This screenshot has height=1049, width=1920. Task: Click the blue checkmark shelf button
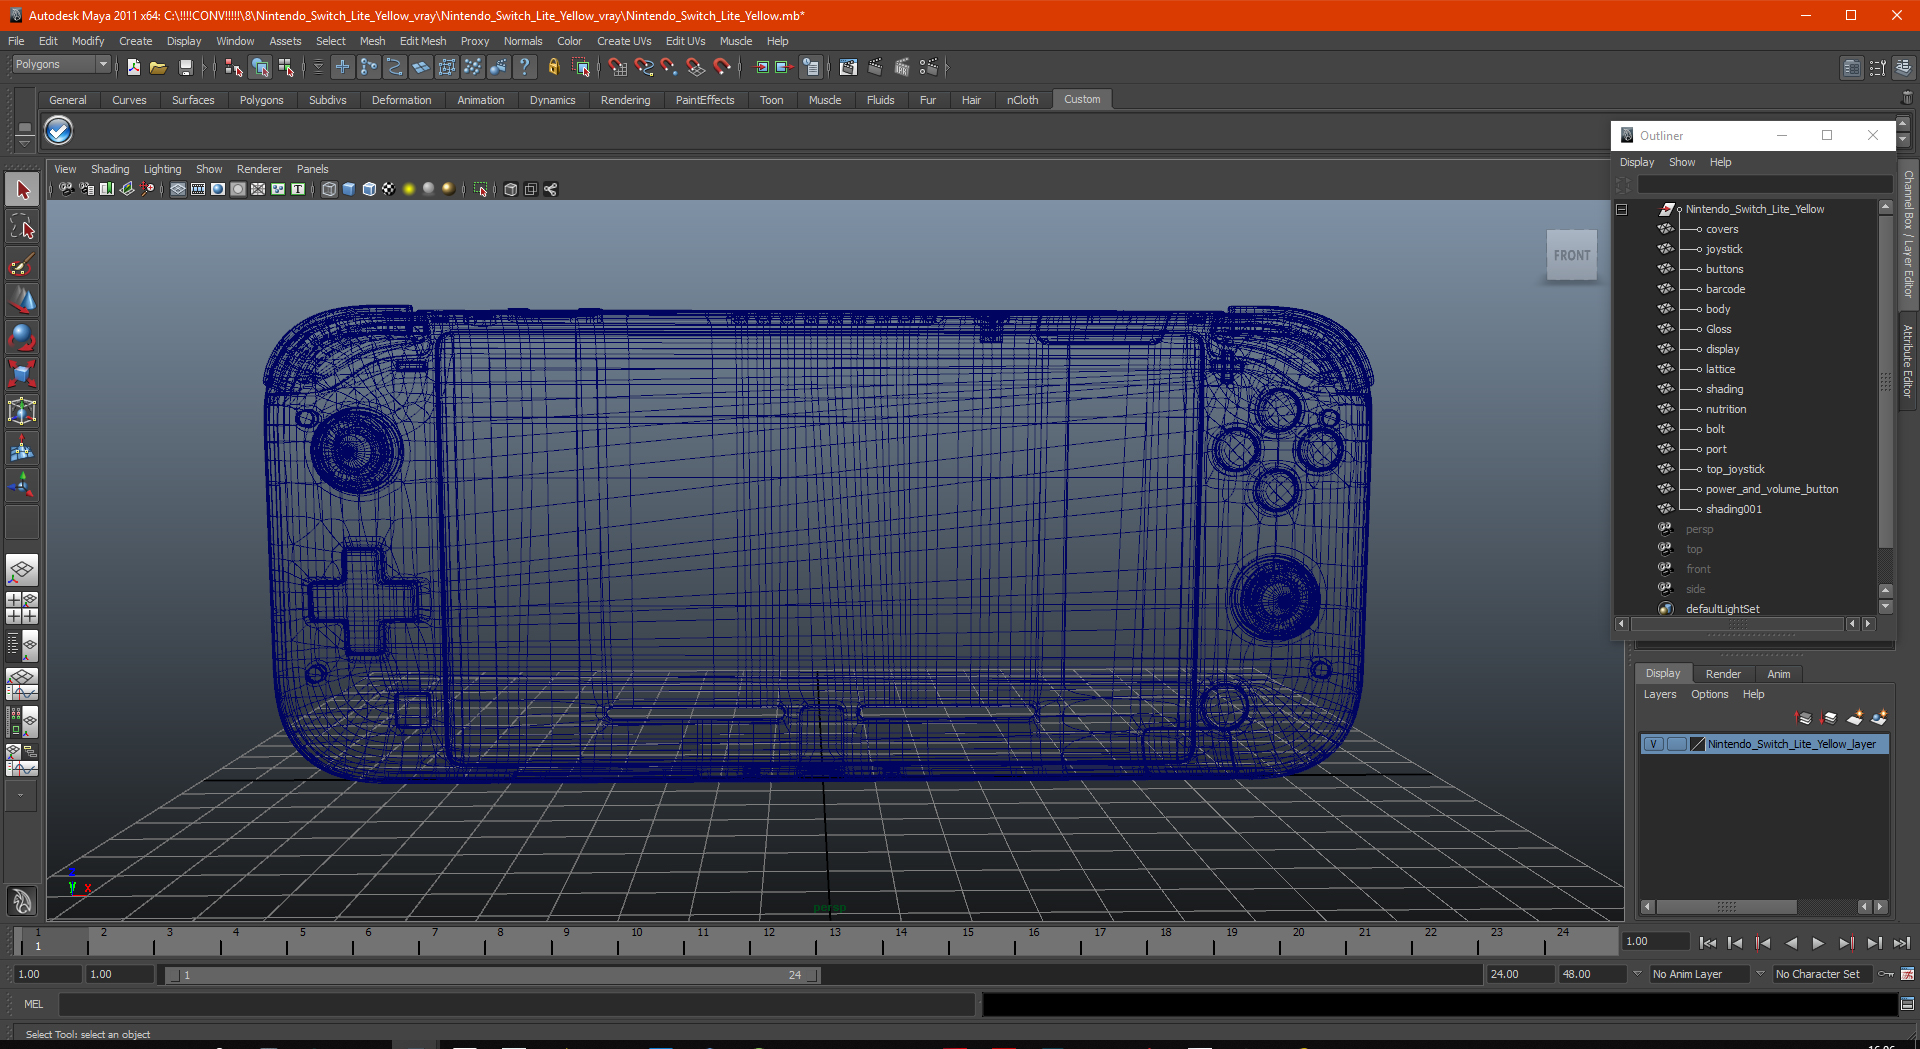(59, 131)
